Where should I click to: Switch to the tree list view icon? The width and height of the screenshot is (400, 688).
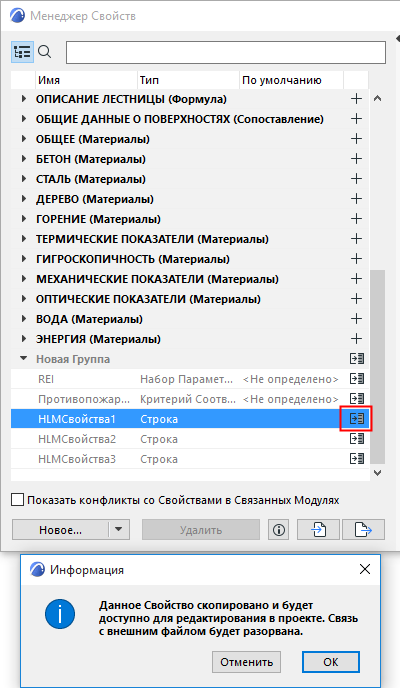coord(22,52)
